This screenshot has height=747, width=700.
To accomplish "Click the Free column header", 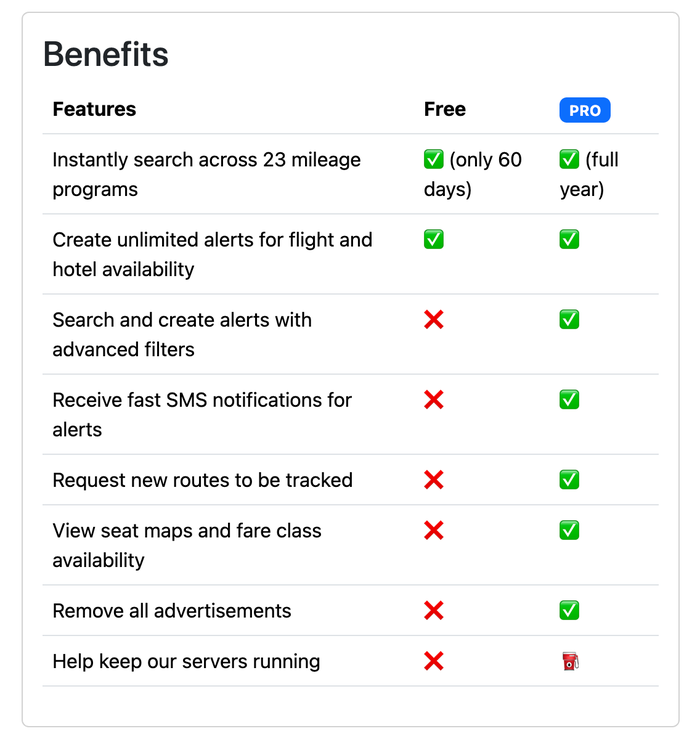I will (445, 109).
